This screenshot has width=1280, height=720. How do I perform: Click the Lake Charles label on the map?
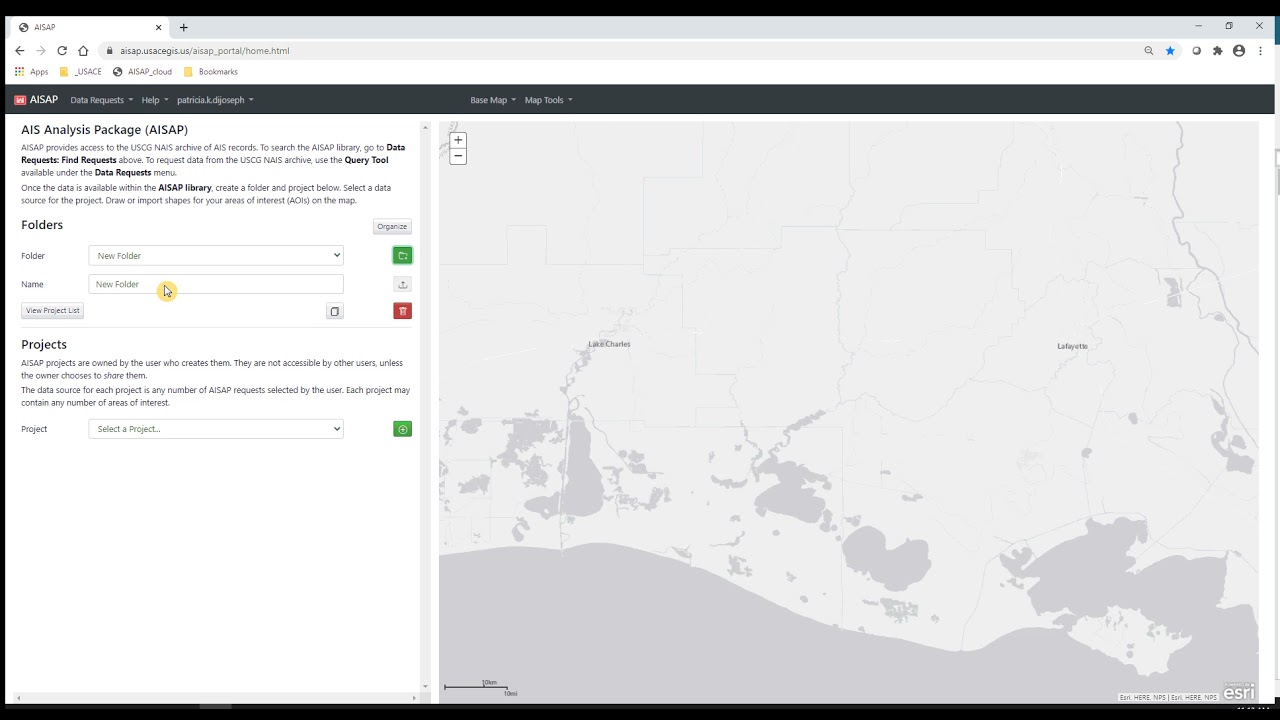[x=609, y=344]
